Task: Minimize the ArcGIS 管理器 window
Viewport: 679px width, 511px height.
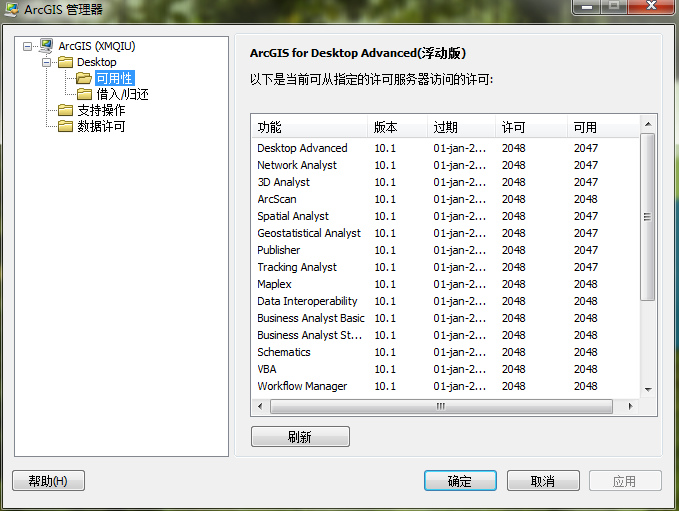Action: pyautogui.click(x=587, y=6)
